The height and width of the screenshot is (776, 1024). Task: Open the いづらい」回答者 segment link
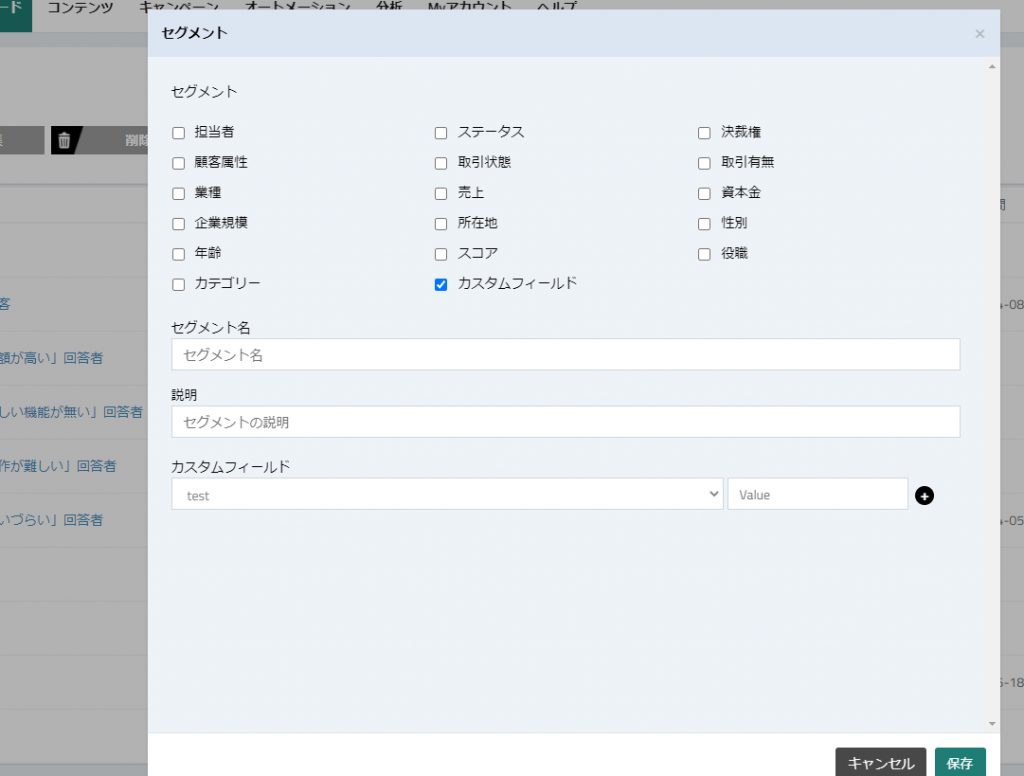coord(52,521)
